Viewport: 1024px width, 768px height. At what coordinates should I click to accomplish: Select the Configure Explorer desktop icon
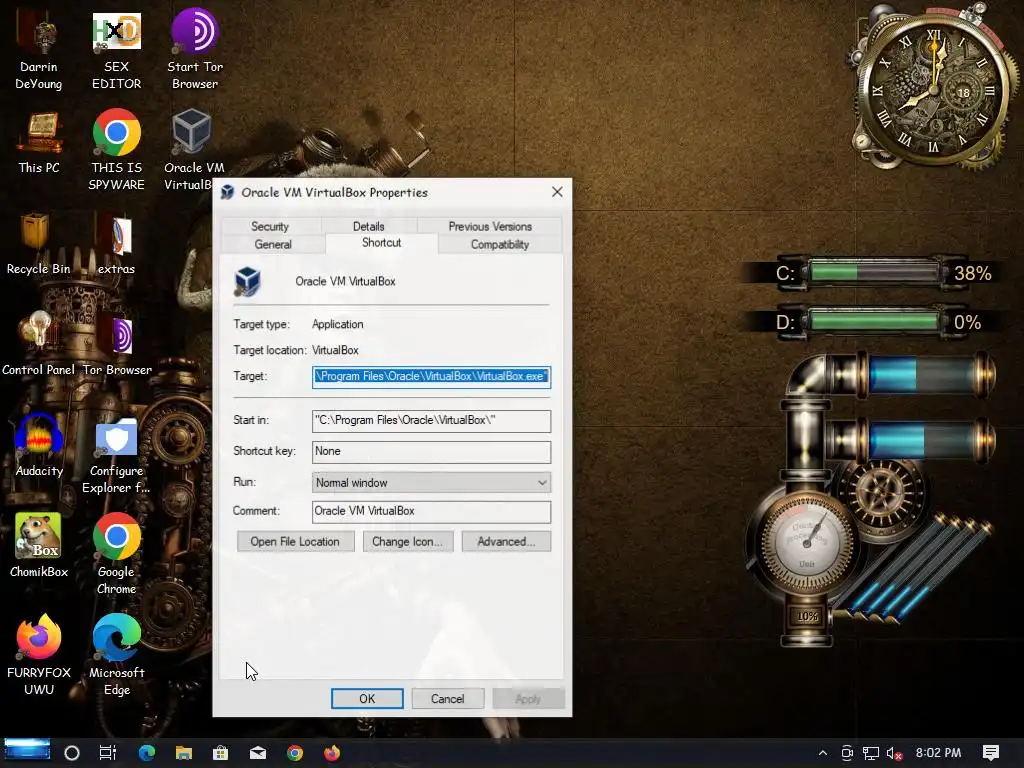point(116,455)
